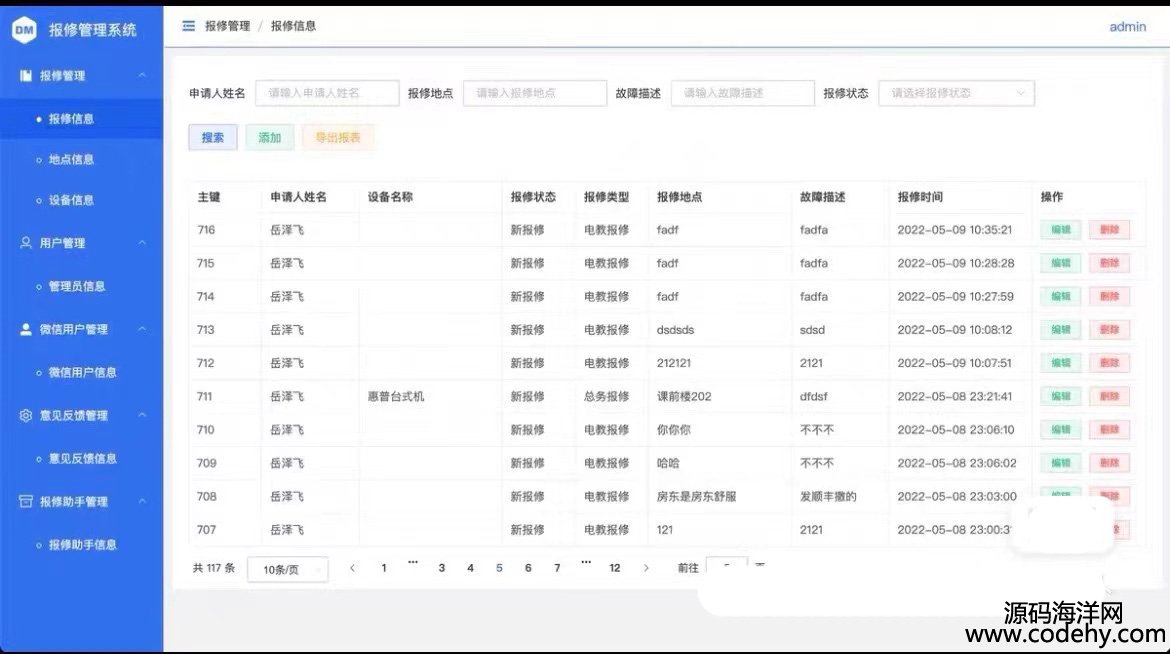Jump to page 4
The width and height of the screenshot is (1170, 654).
(470, 568)
